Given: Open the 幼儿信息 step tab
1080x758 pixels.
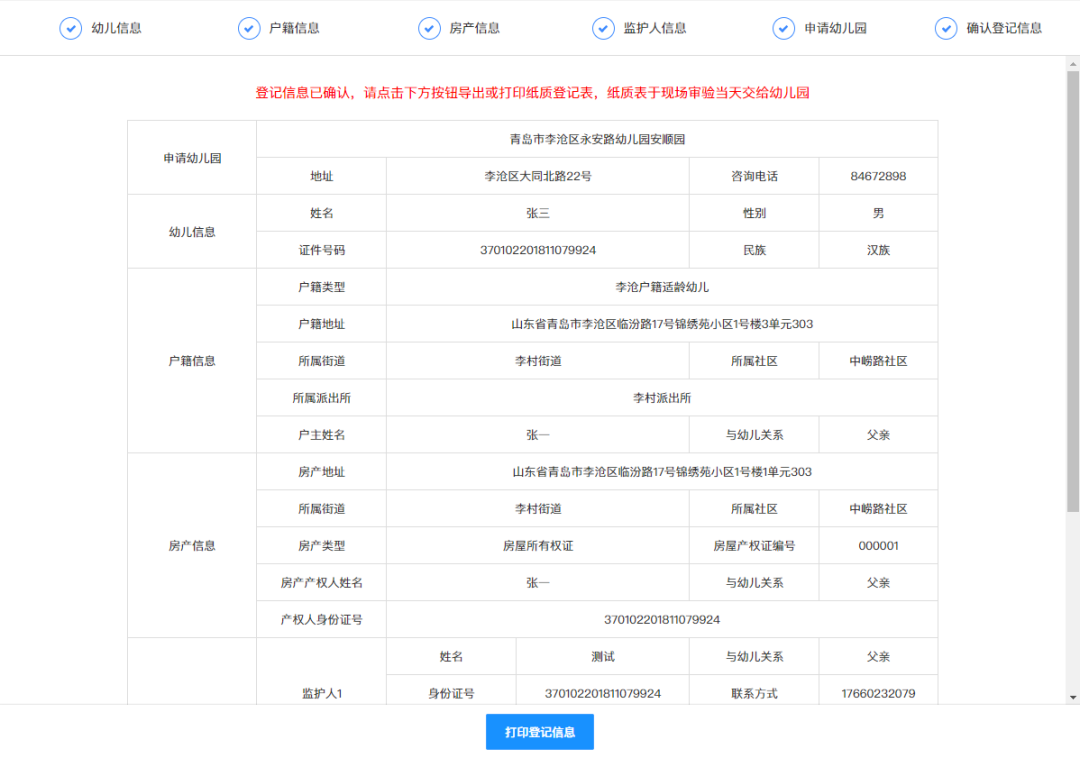Looking at the screenshot, I should [116, 28].
